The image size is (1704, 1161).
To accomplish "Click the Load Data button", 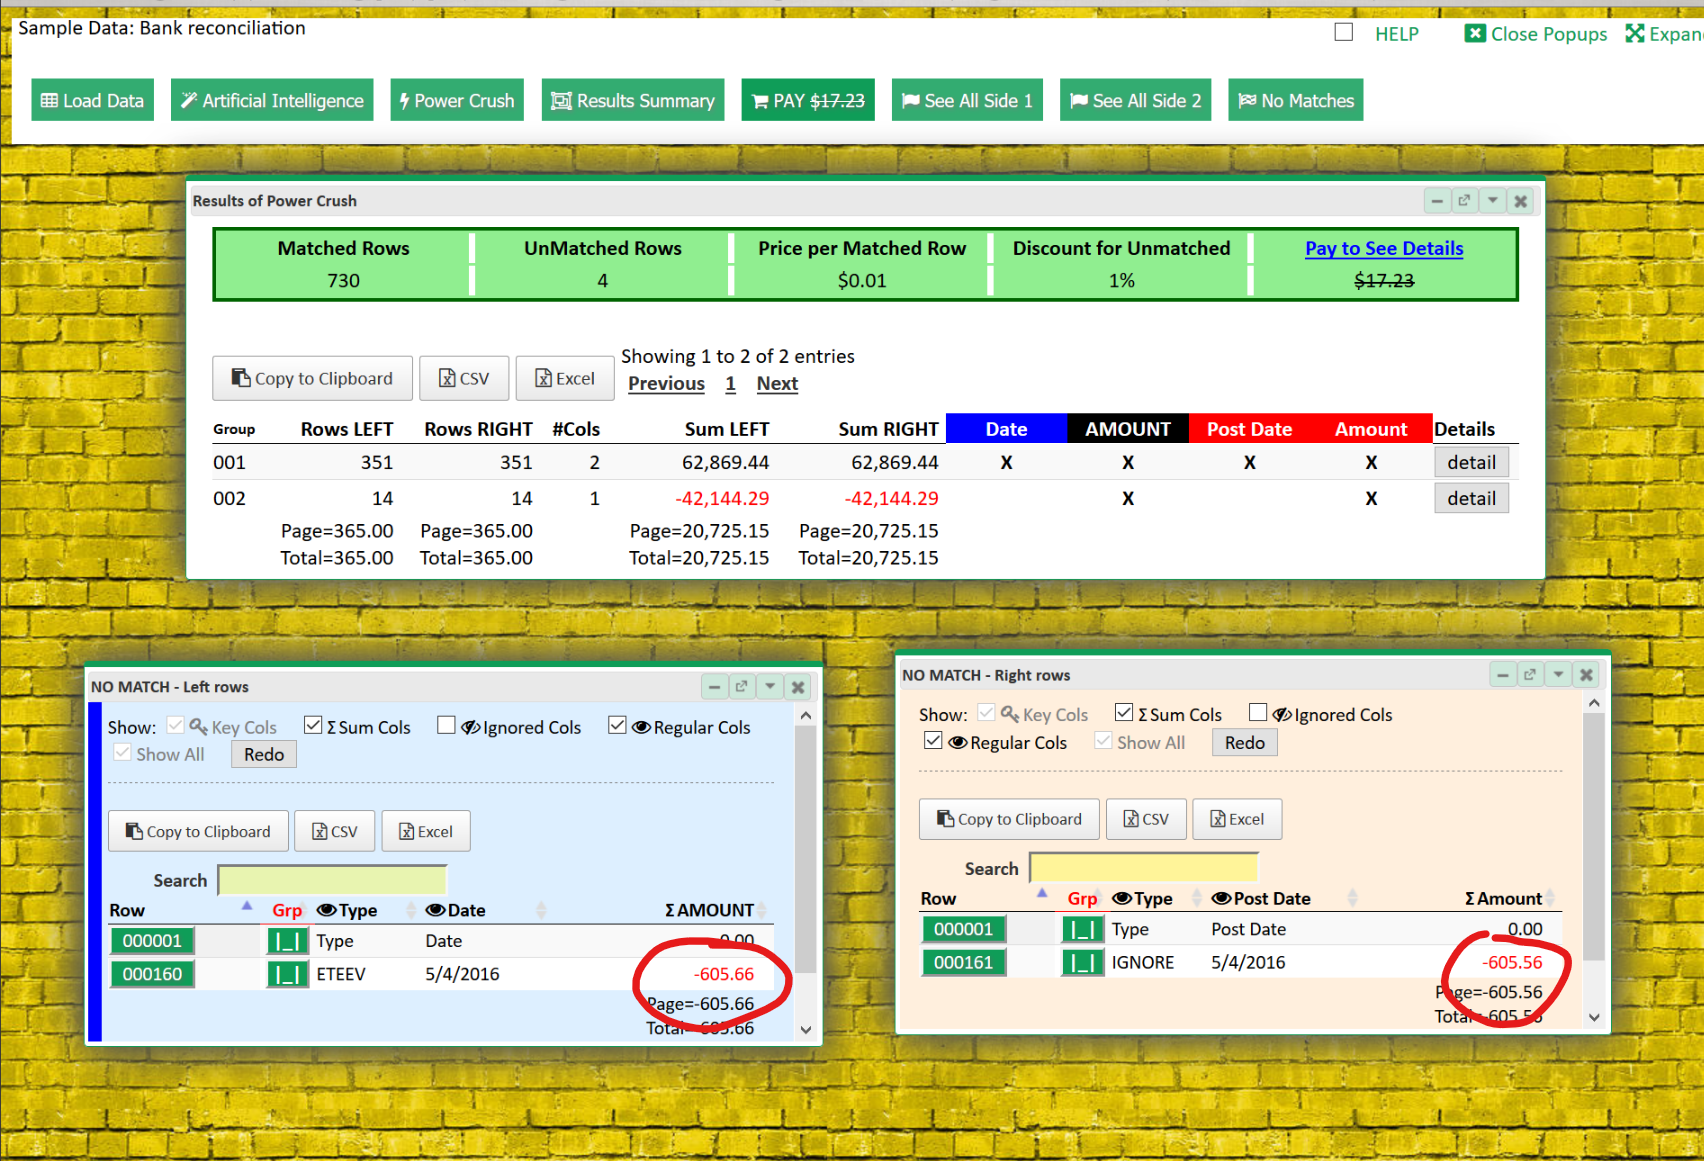I will coord(92,100).
